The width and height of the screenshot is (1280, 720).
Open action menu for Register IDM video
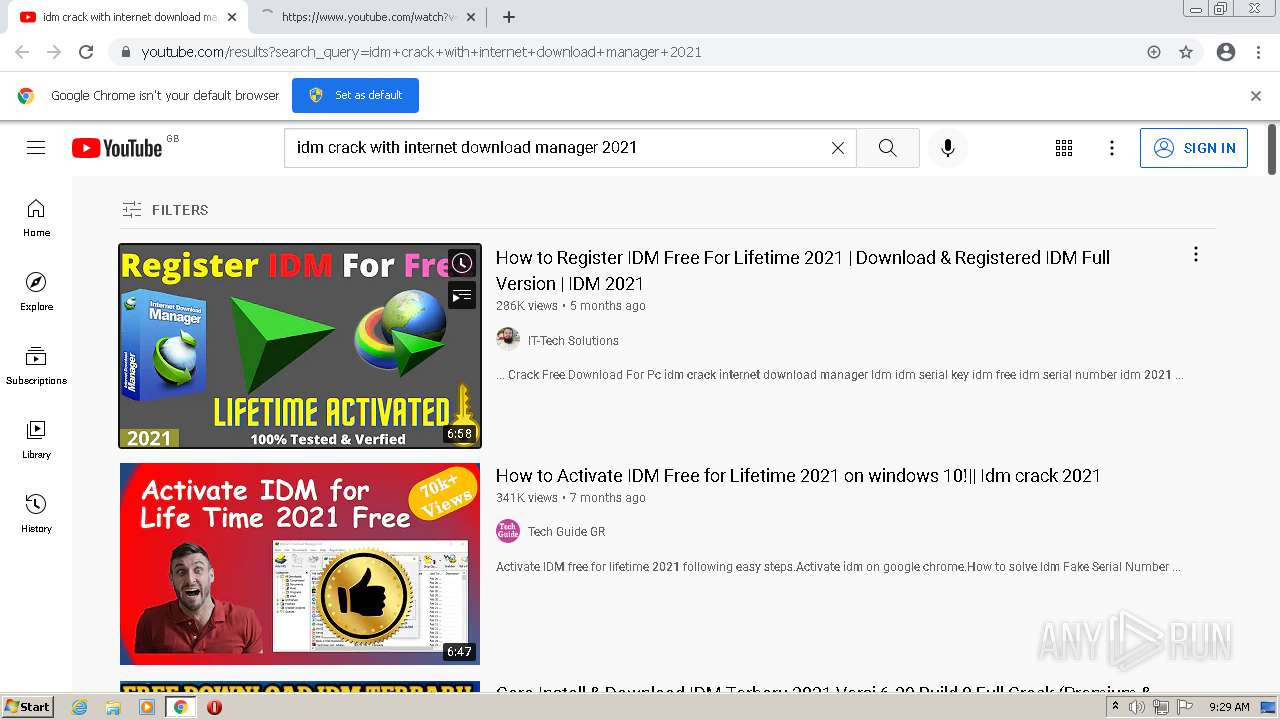tap(1195, 255)
